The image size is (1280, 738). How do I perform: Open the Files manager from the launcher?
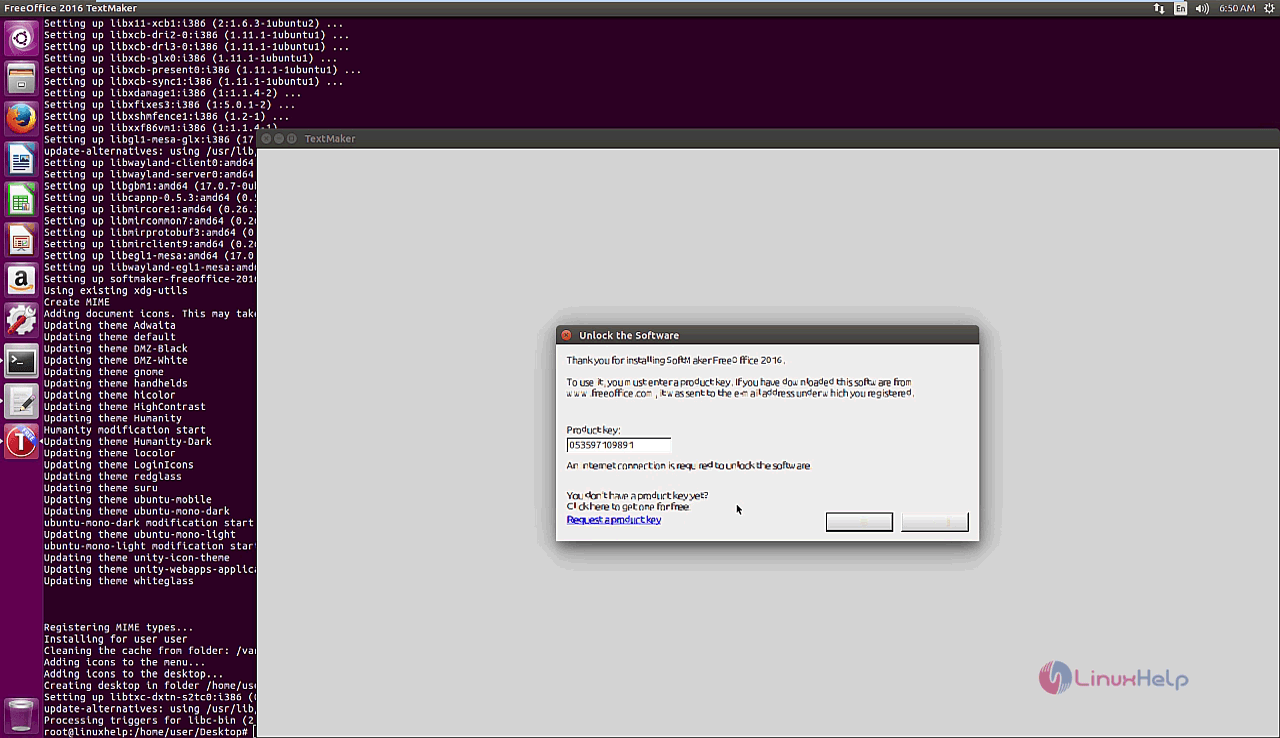(x=21, y=79)
